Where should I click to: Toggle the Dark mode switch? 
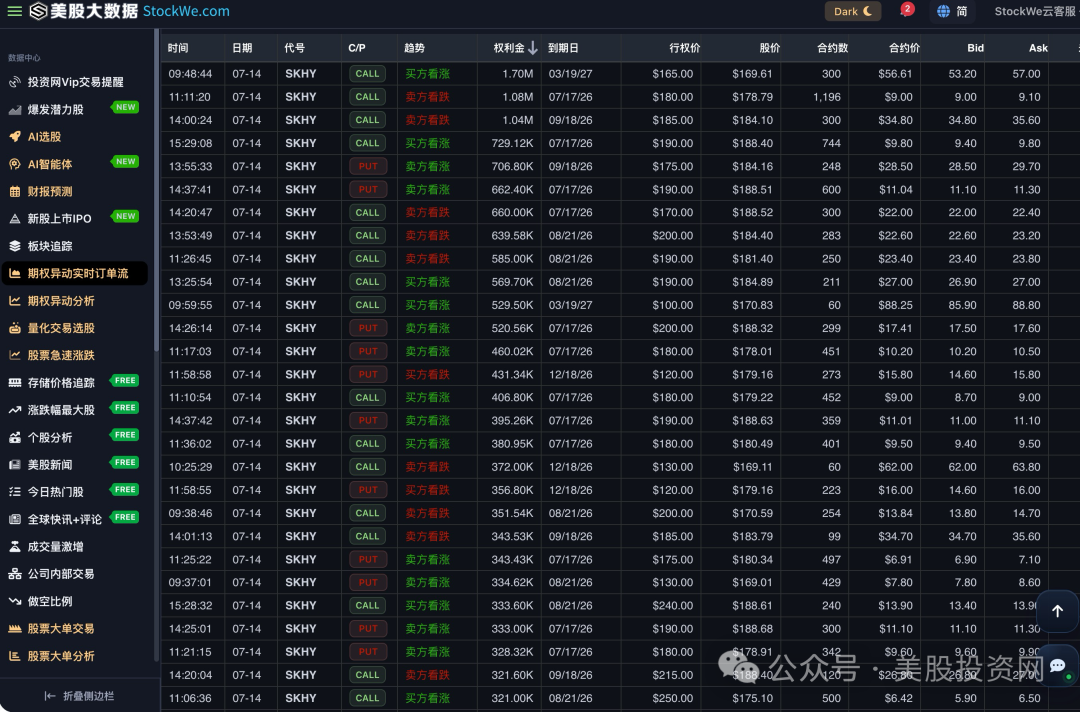pos(853,11)
